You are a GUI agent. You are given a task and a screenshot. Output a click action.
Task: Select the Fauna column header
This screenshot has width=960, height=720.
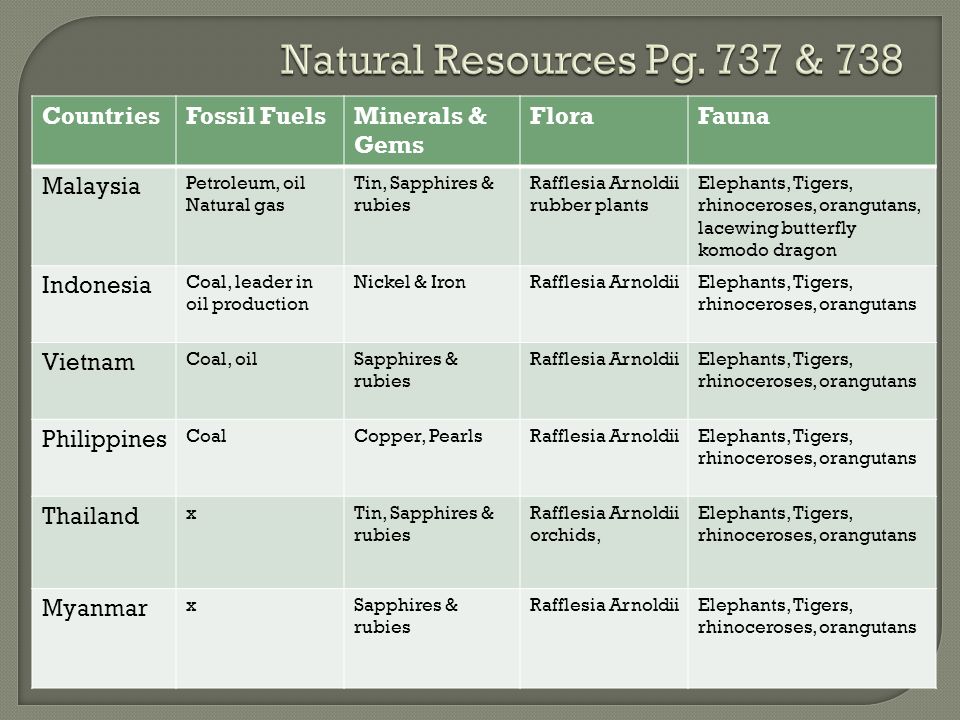pos(812,130)
